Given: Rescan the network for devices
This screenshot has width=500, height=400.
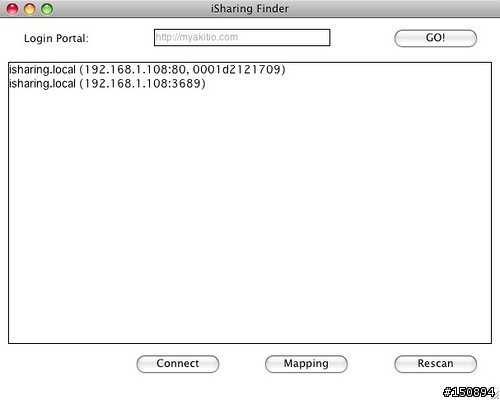Looking at the screenshot, I should tap(435, 364).
